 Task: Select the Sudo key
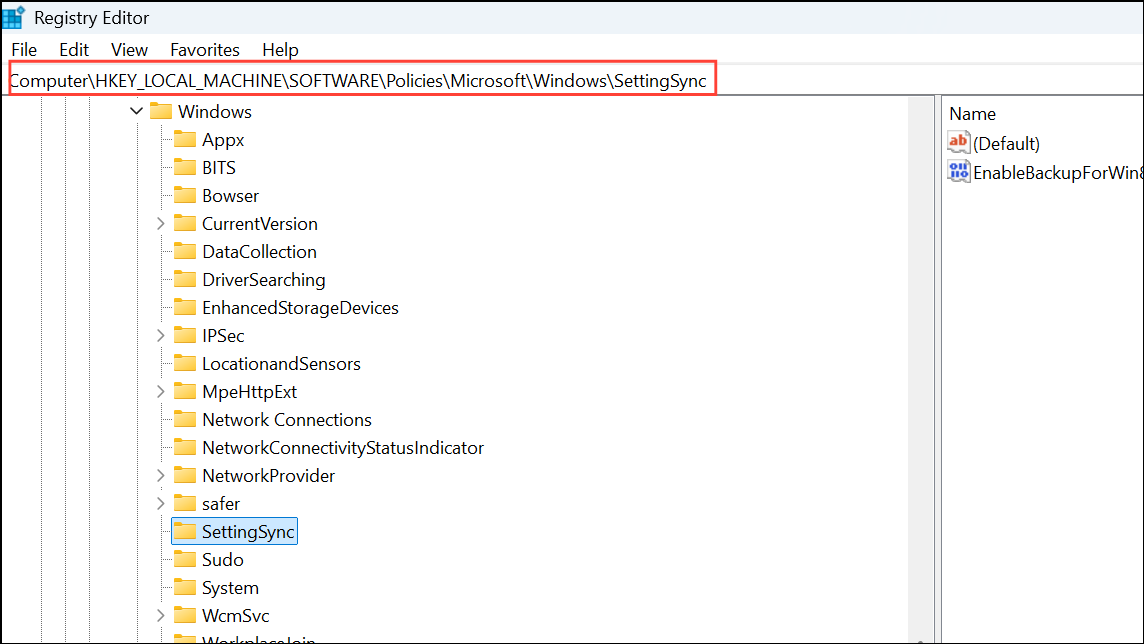(x=223, y=559)
